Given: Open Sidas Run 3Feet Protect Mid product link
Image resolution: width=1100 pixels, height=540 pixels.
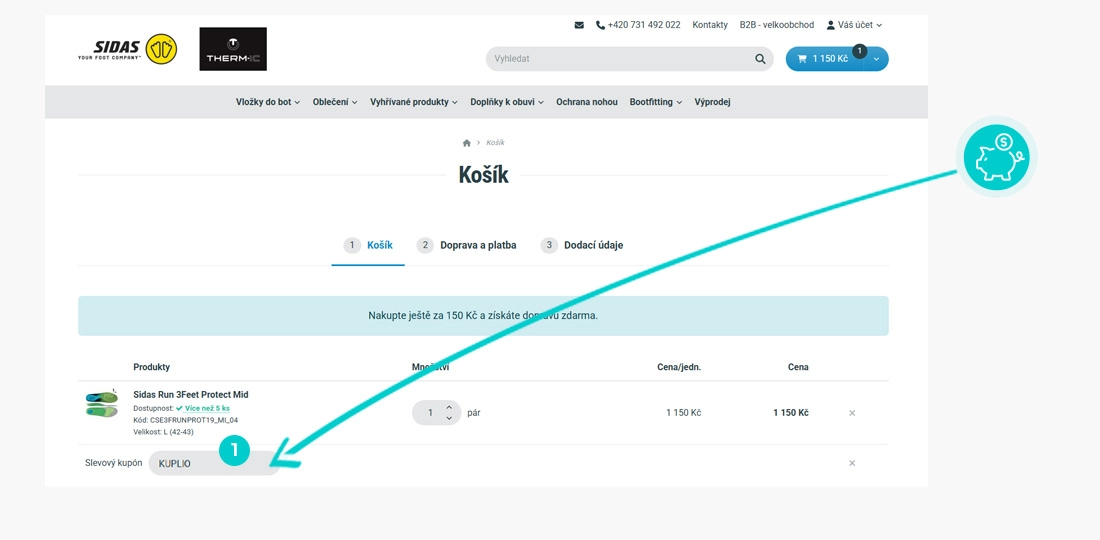Looking at the screenshot, I should click(191, 395).
